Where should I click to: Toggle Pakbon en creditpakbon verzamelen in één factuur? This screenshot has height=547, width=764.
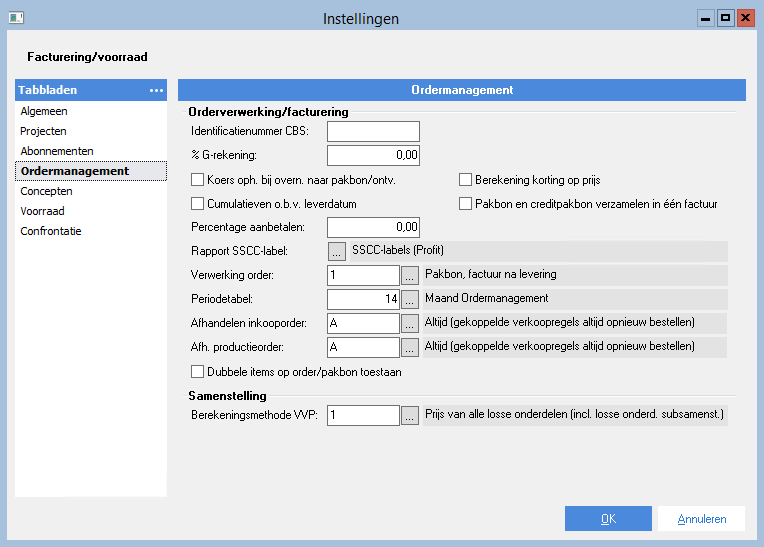(x=465, y=204)
